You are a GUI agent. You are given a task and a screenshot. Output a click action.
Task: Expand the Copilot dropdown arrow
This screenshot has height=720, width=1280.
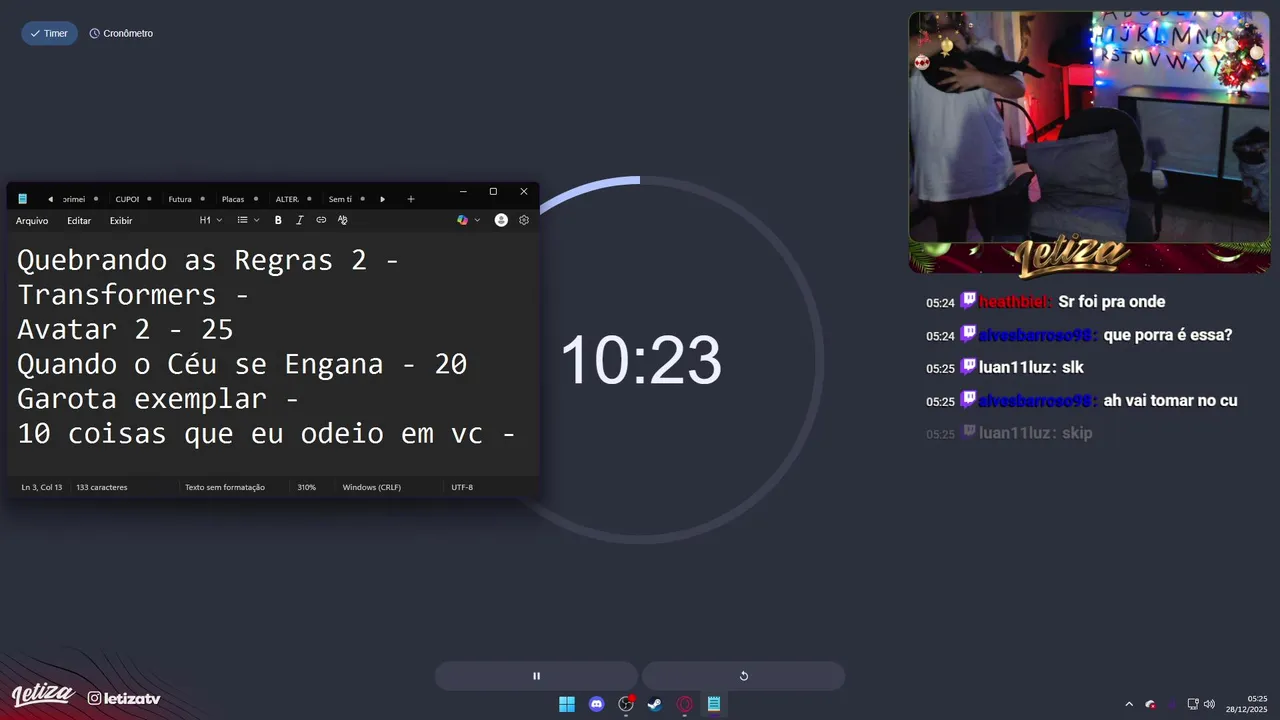point(477,220)
